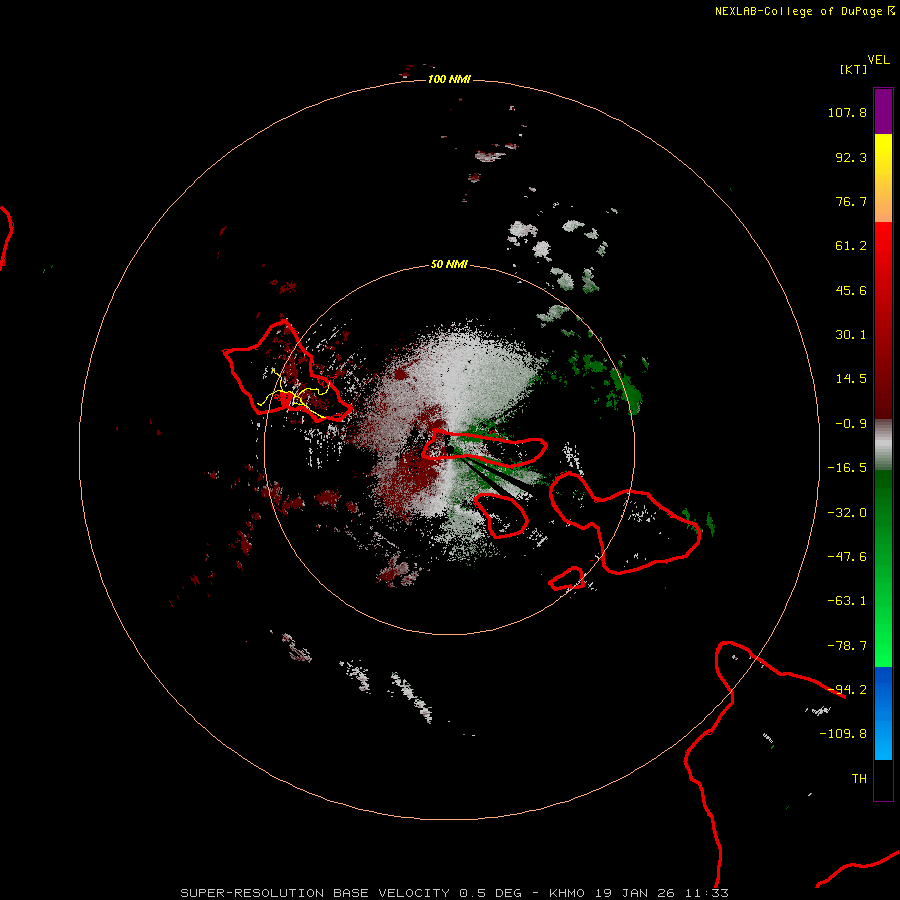Click the TH legend label
Viewport: 900px width, 900px height.
(x=859, y=779)
